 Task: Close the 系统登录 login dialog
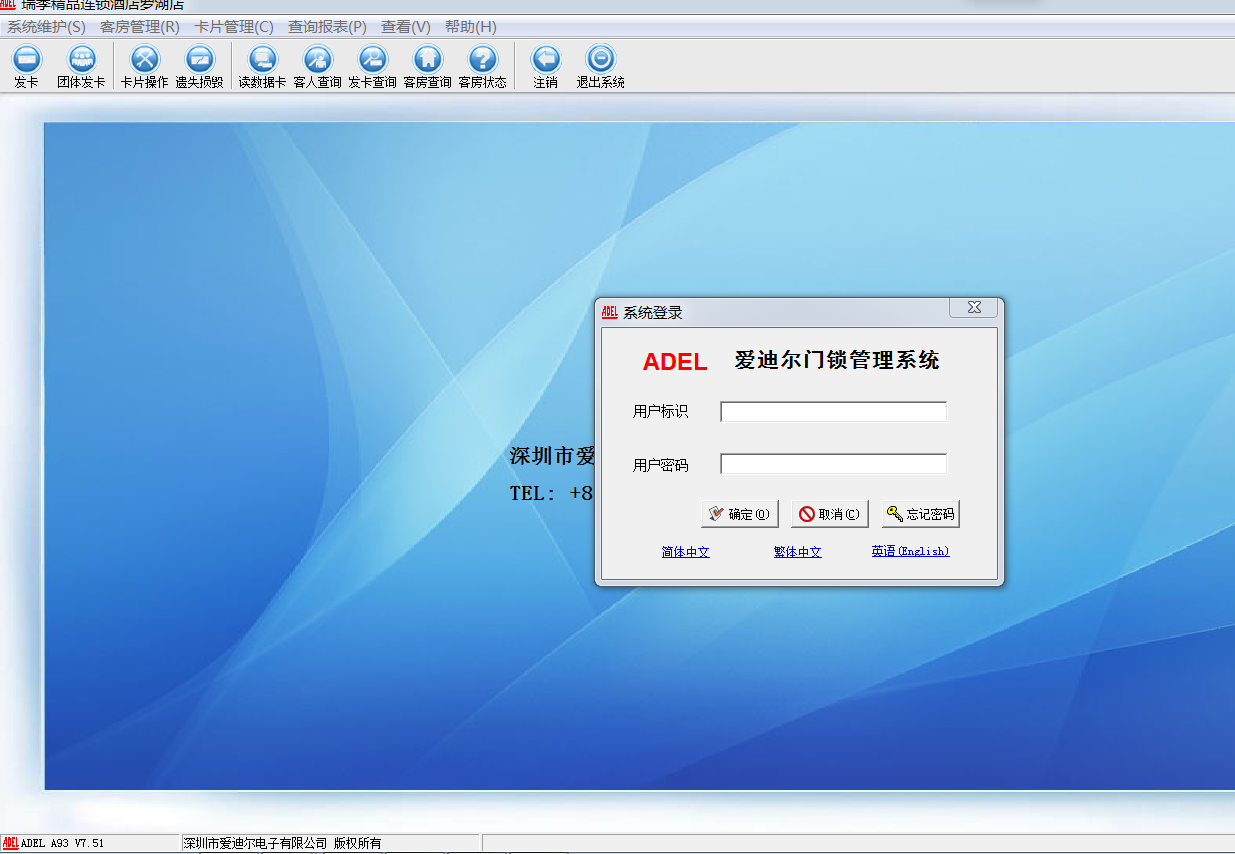(x=973, y=308)
